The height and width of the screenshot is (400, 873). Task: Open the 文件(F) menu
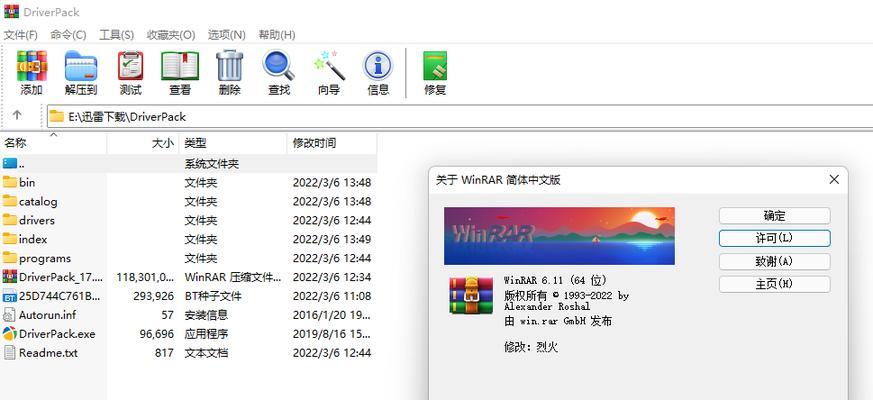tap(21, 35)
